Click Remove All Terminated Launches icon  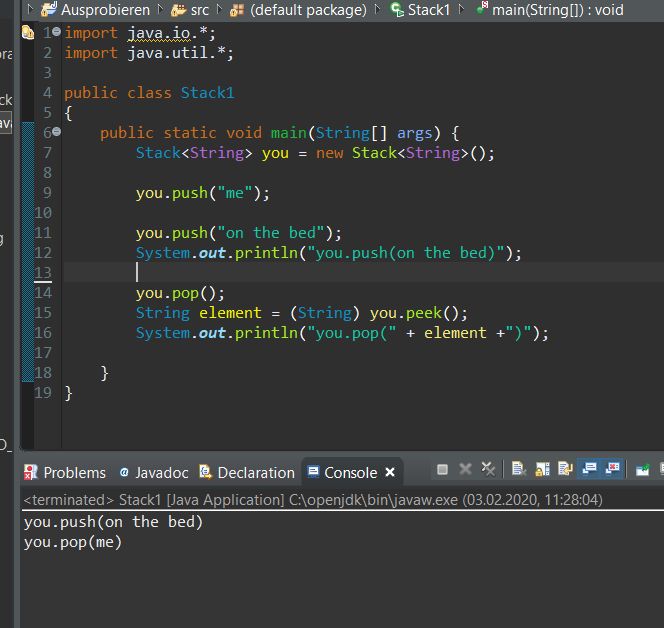click(487, 469)
